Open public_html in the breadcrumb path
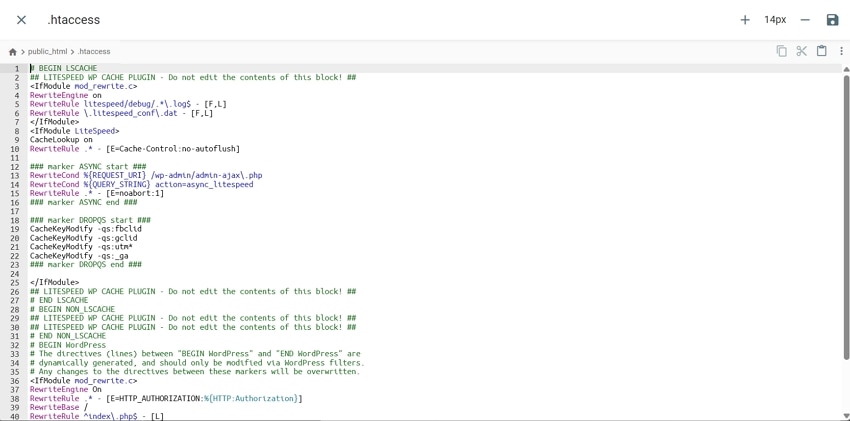850x421 pixels. [x=48, y=51]
